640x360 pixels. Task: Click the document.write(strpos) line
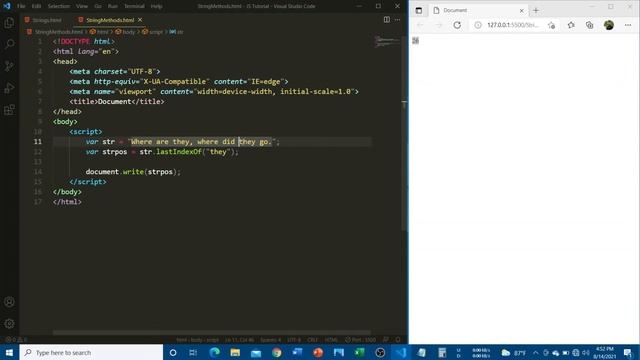point(133,172)
